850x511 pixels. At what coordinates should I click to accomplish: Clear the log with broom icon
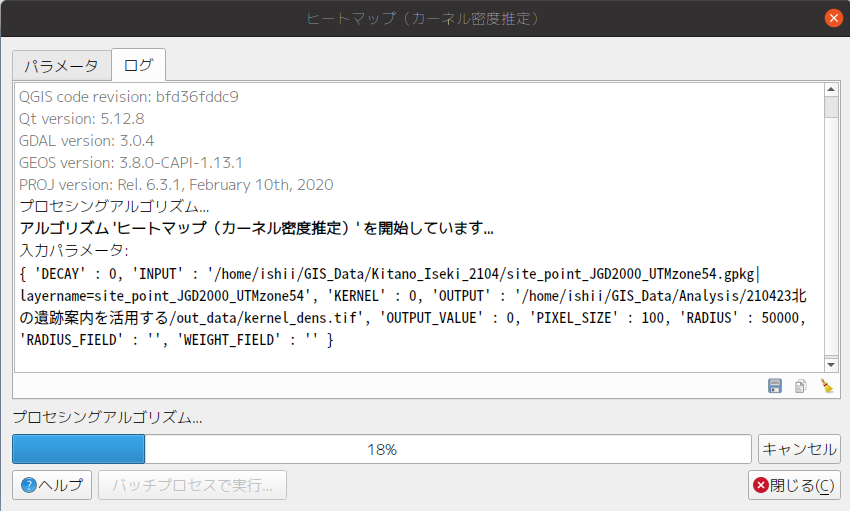(827, 386)
